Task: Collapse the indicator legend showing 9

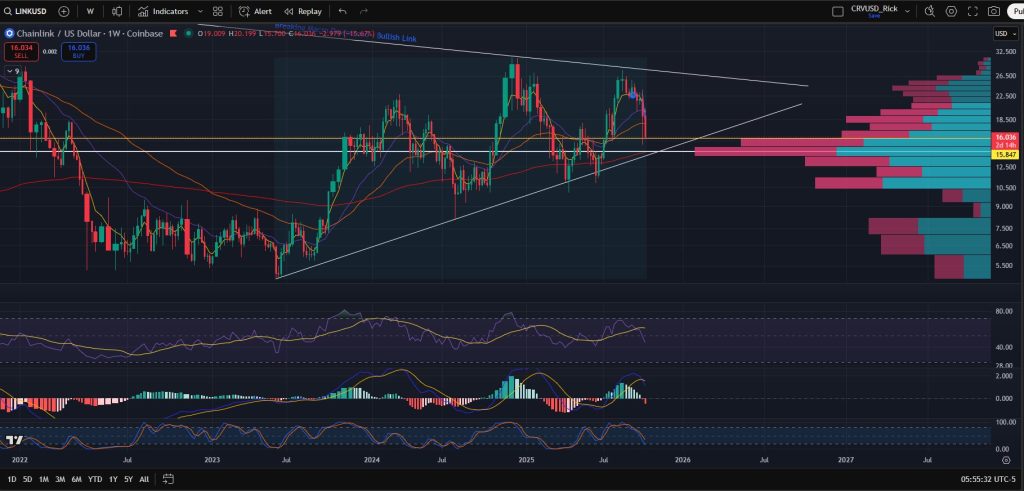Action: coord(14,71)
